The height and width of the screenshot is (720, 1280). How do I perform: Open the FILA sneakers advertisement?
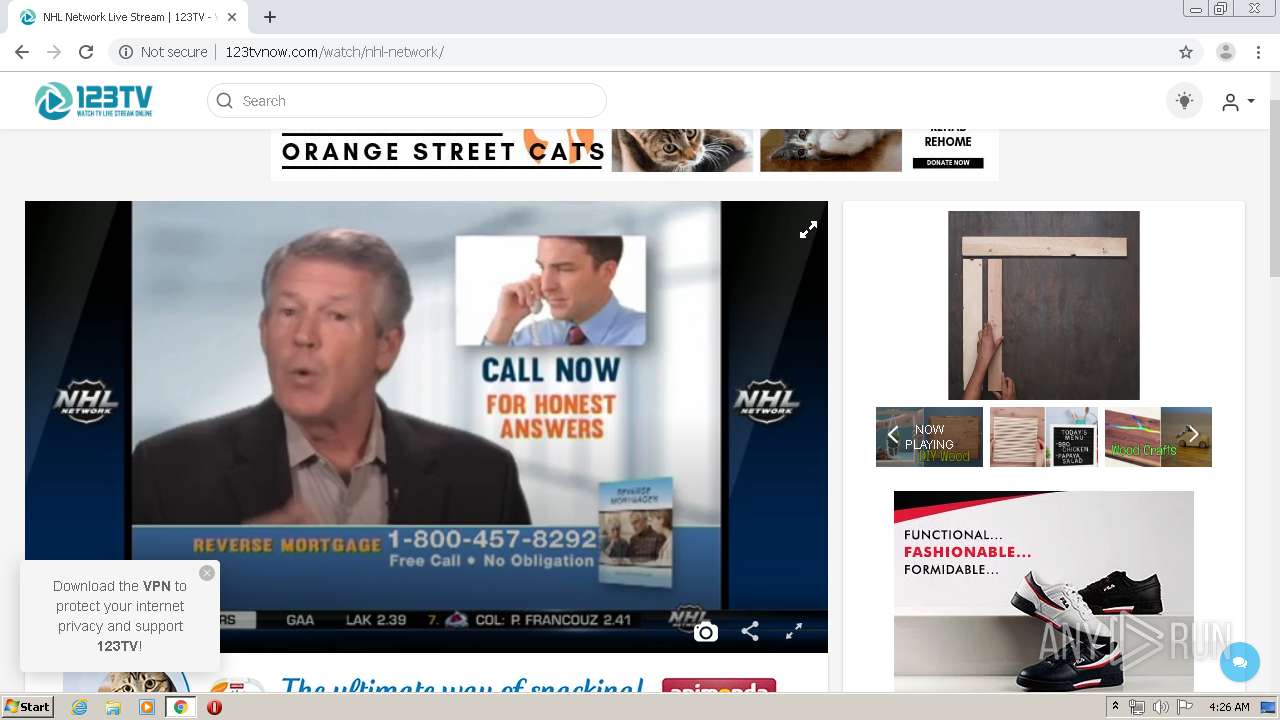(x=1044, y=591)
